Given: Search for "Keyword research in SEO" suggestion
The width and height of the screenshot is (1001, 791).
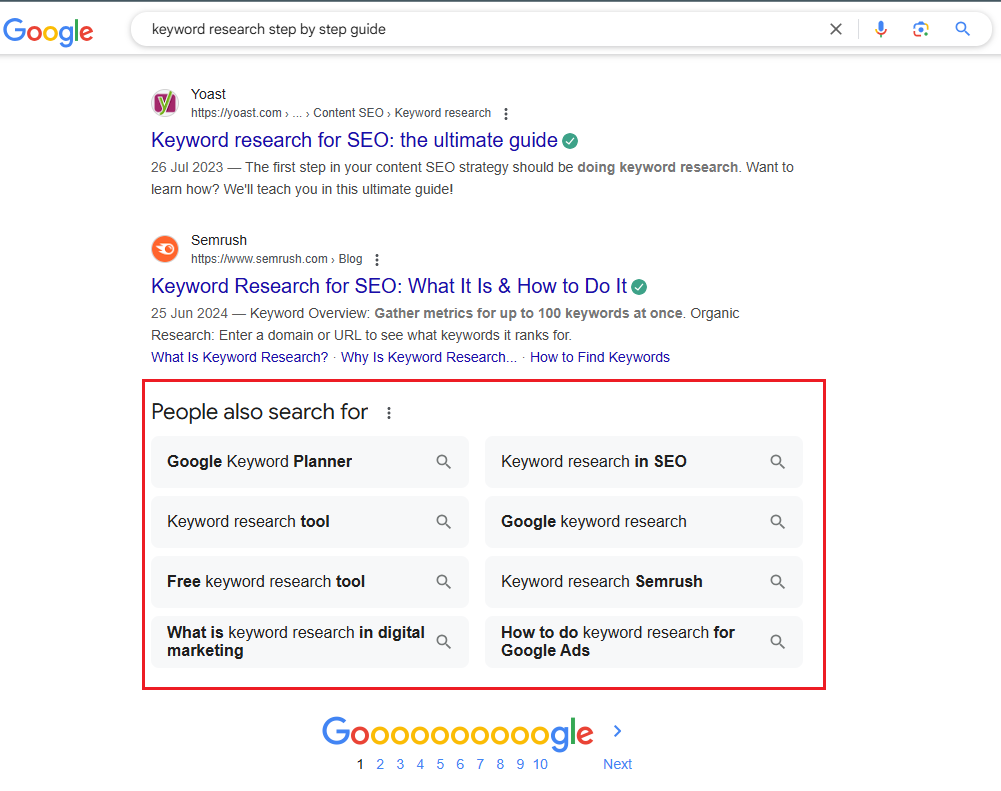Looking at the screenshot, I should (x=644, y=462).
